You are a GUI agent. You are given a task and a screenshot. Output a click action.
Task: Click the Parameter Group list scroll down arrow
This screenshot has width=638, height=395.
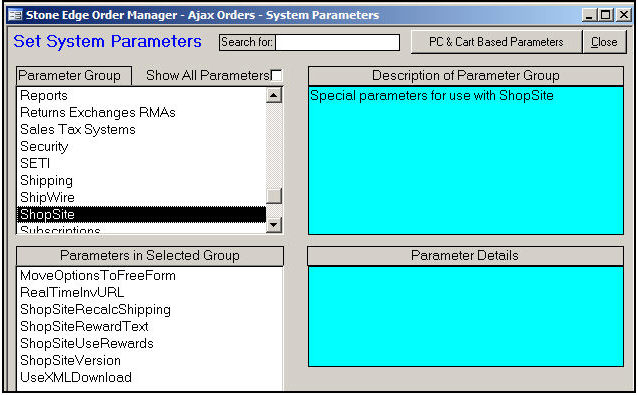pyautogui.click(x=273, y=225)
